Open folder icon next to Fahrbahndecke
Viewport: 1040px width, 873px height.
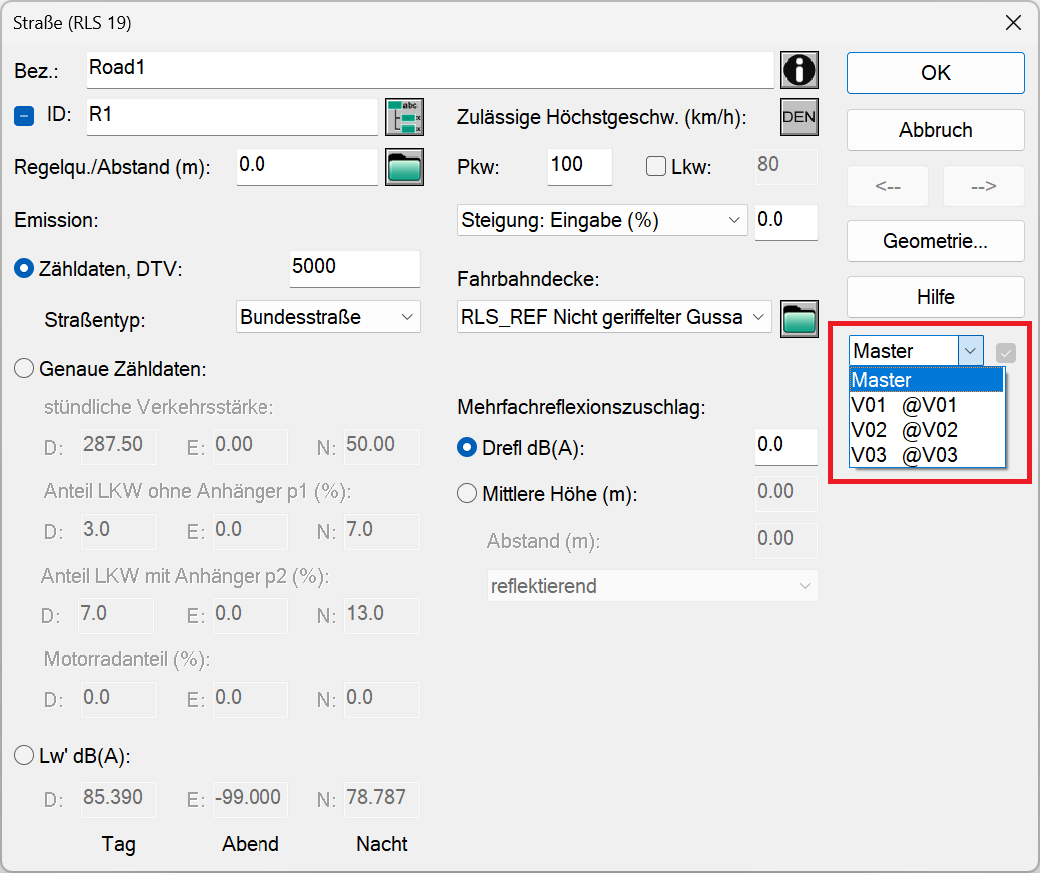799,319
